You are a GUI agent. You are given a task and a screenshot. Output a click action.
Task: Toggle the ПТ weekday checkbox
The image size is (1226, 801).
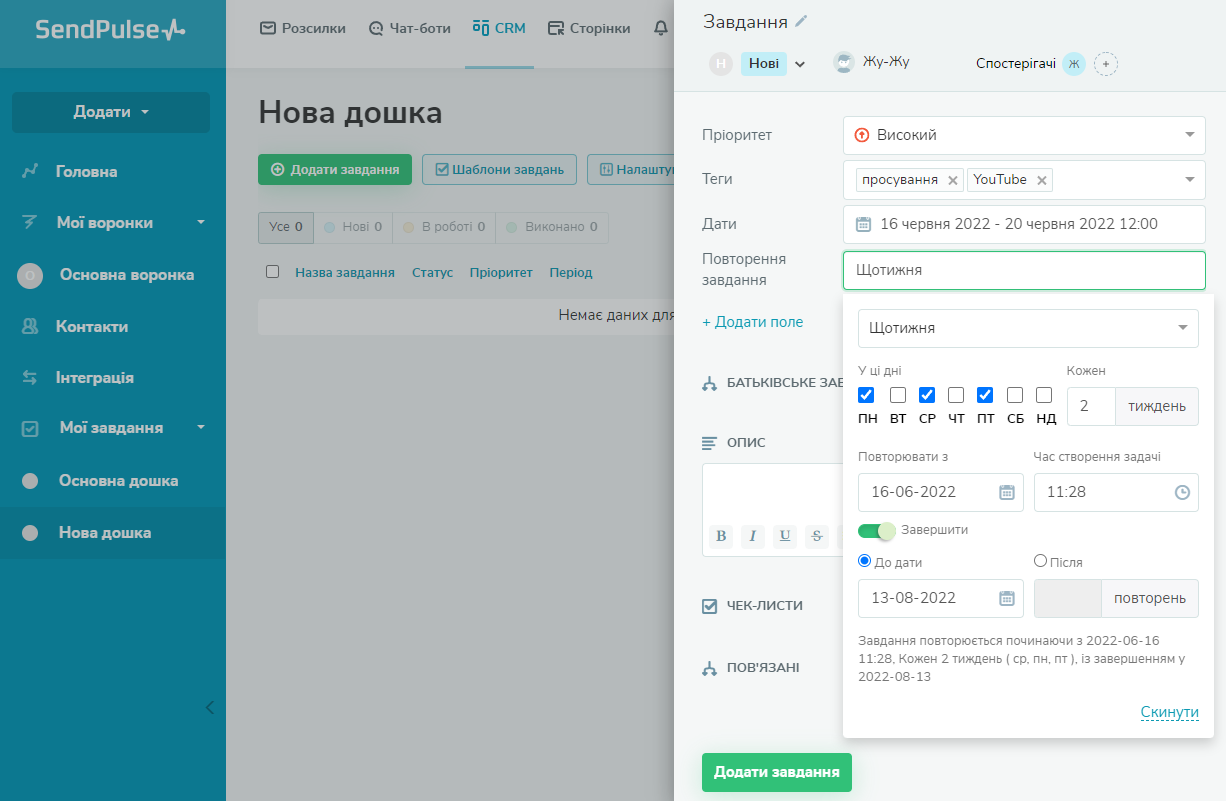tap(985, 395)
